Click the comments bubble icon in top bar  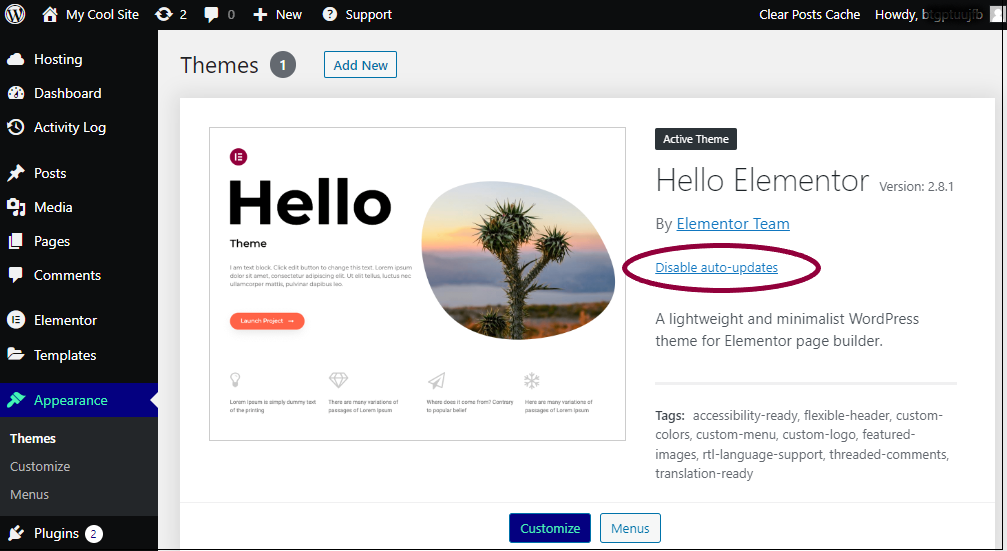[211, 14]
